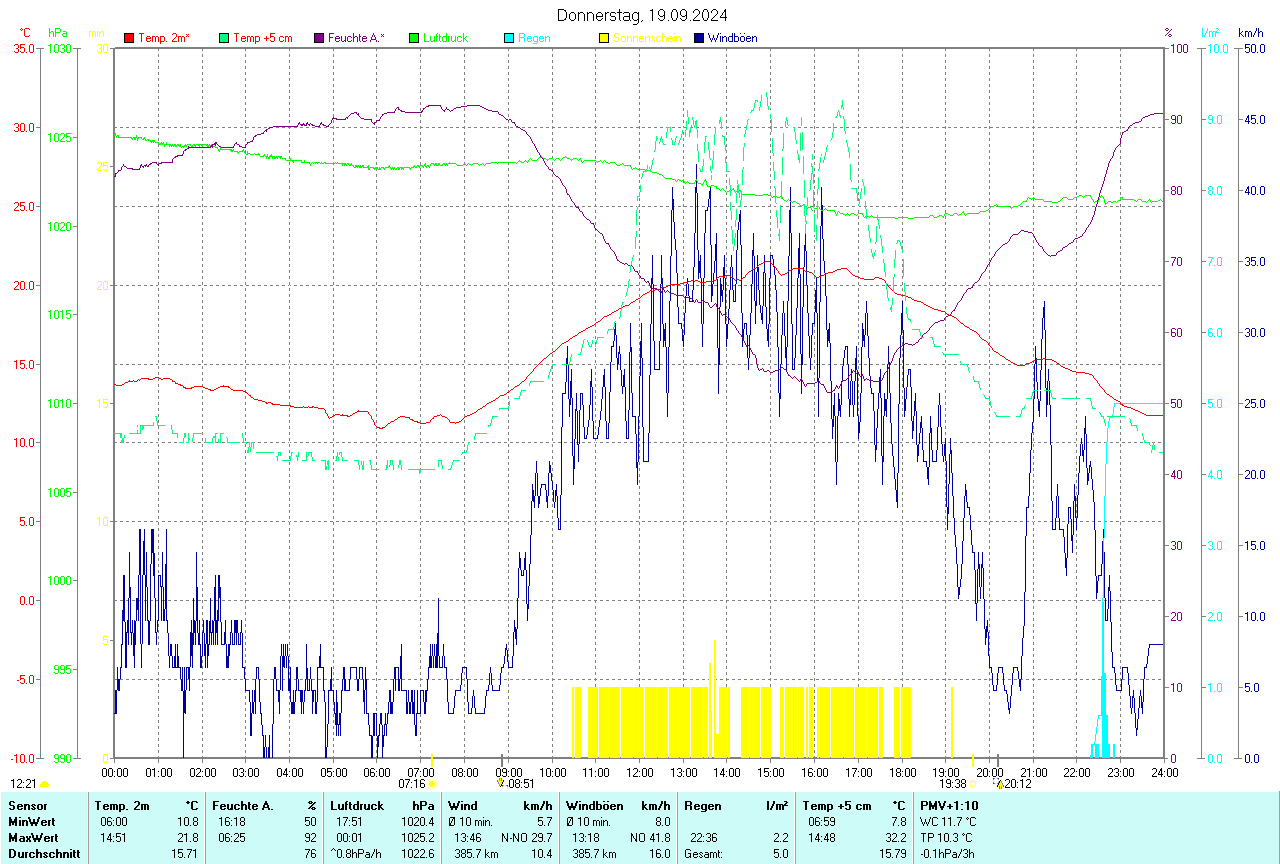Click the wind maximum value N-NO 29.7
1280x864 pixels.
pyautogui.click(x=526, y=837)
